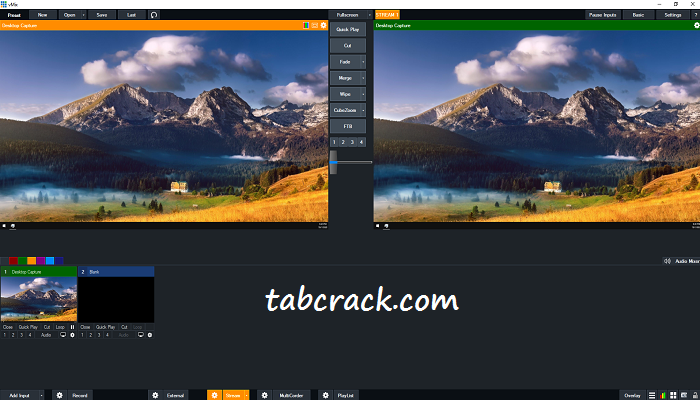Click the vMix app icon in title bar
The width and height of the screenshot is (700, 400).
point(4,4)
